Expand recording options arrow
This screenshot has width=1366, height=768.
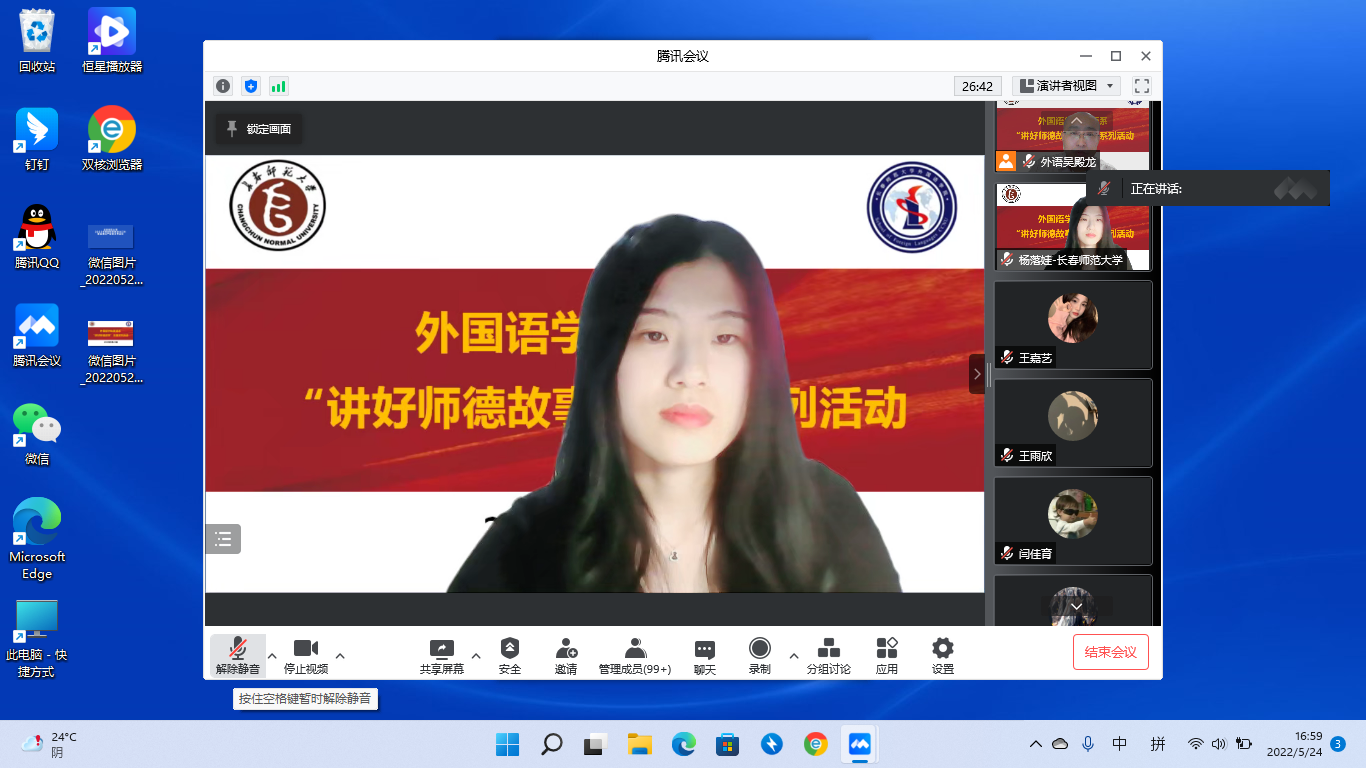(x=794, y=656)
